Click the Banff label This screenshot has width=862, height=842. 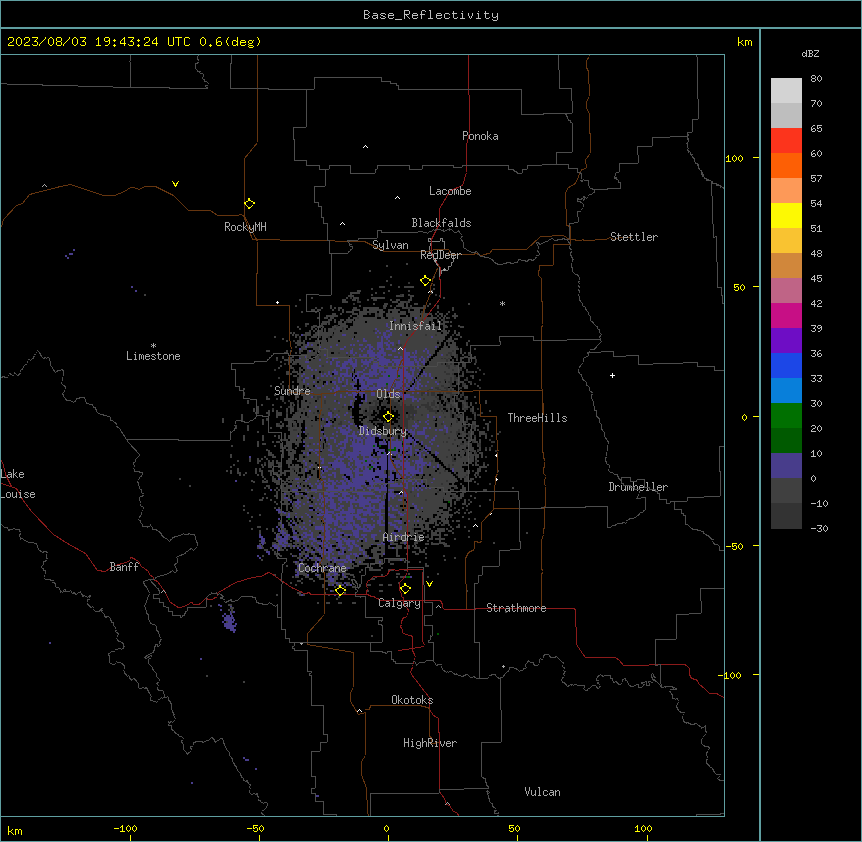click(x=124, y=567)
